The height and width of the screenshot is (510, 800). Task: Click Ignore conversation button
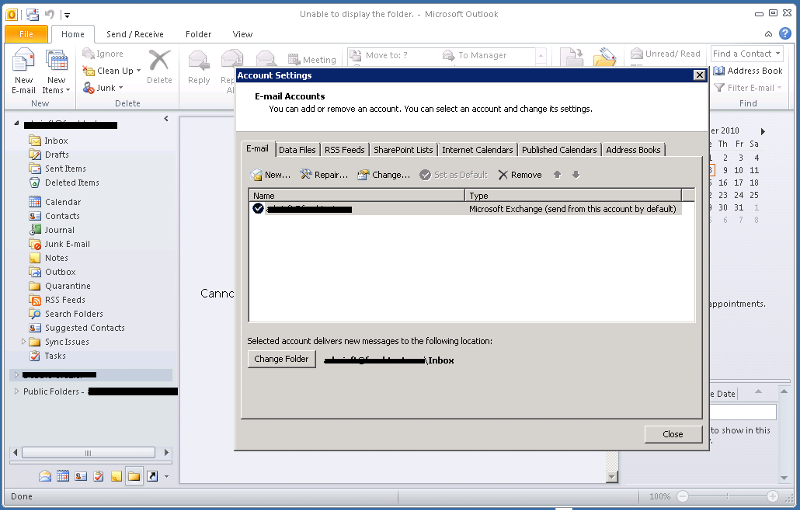(x=103, y=54)
